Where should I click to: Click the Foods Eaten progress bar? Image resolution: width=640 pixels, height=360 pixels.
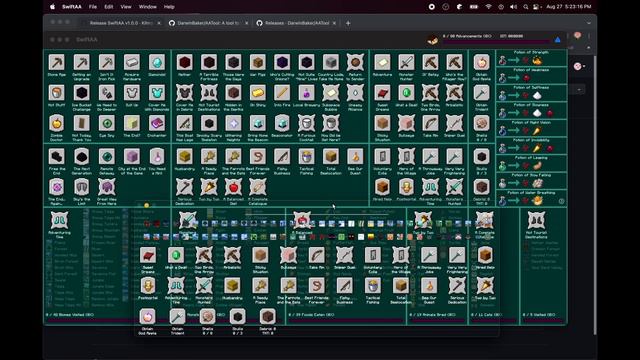[346, 321]
